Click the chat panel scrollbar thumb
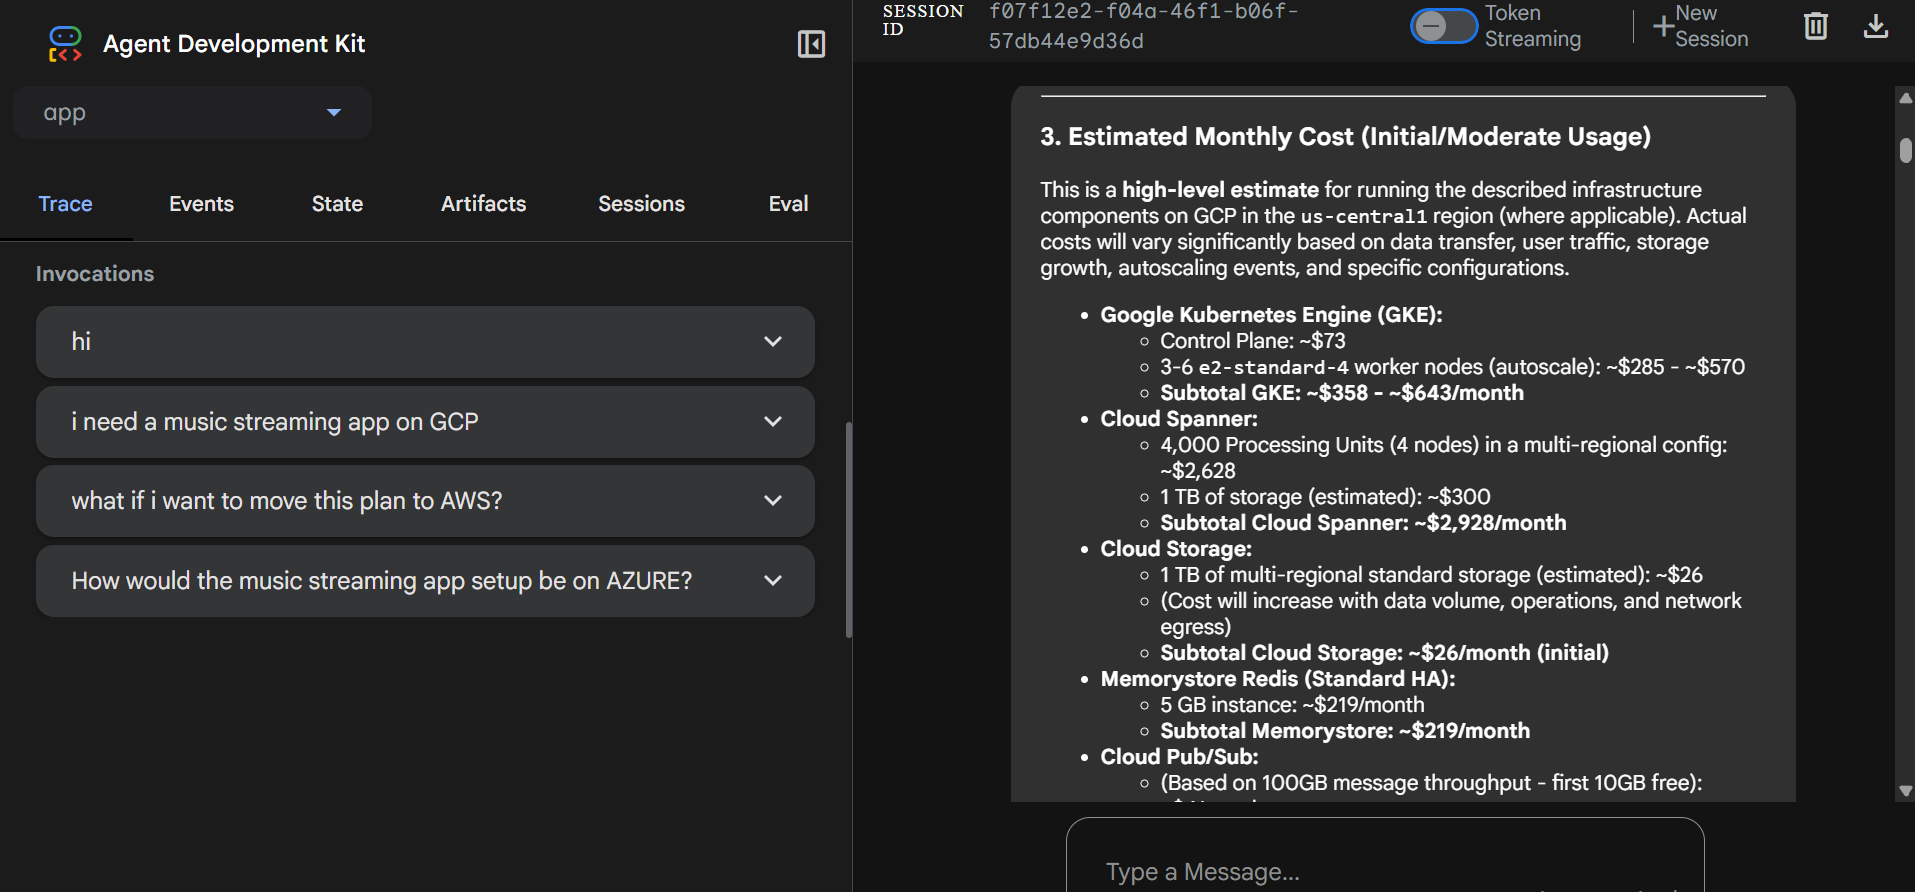This screenshot has height=892, width=1915. (1905, 150)
